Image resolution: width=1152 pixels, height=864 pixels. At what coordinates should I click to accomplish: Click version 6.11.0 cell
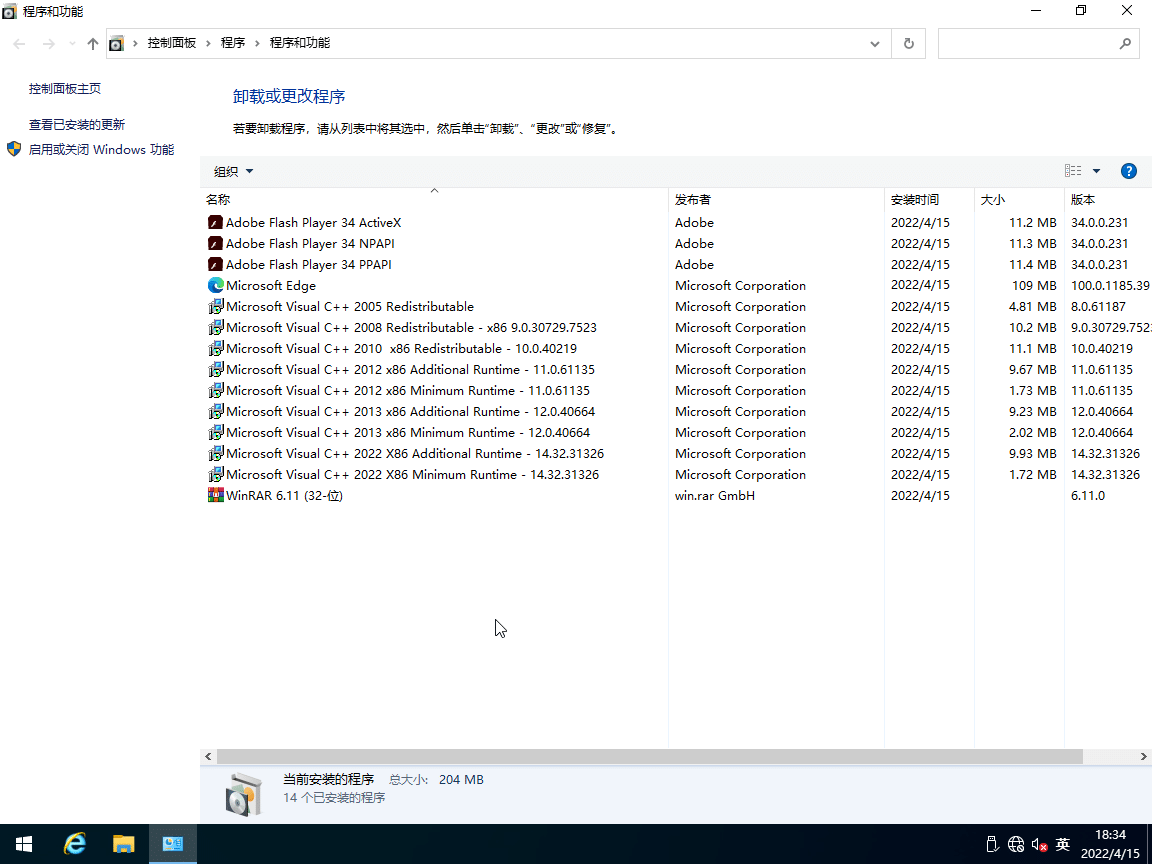[1088, 496]
